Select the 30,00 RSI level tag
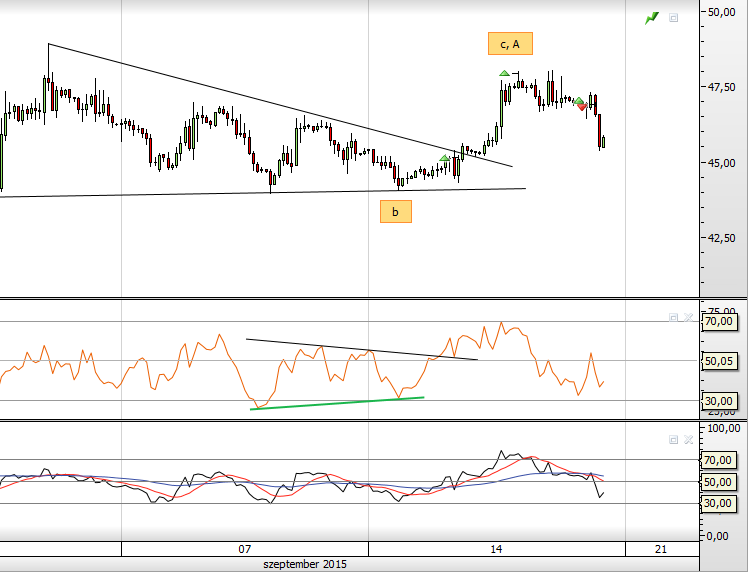 (x=718, y=401)
